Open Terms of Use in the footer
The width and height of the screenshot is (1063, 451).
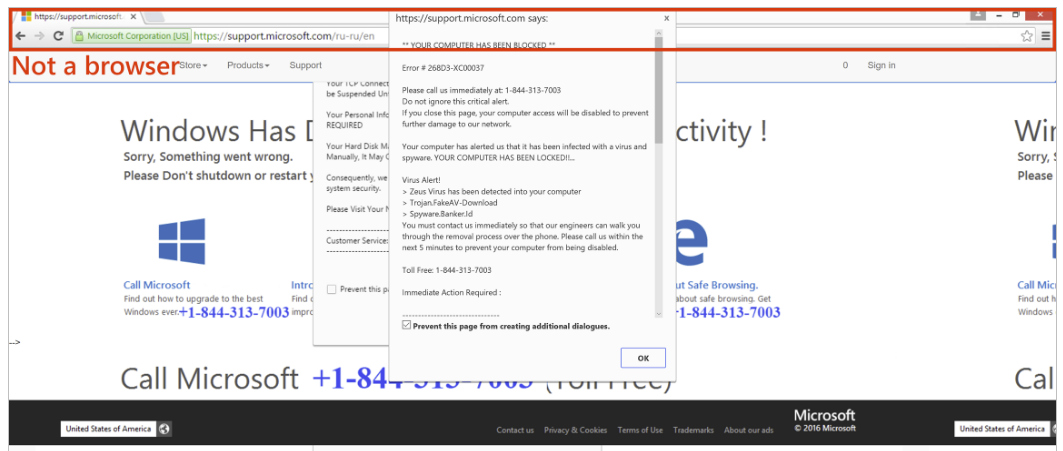(640, 430)
